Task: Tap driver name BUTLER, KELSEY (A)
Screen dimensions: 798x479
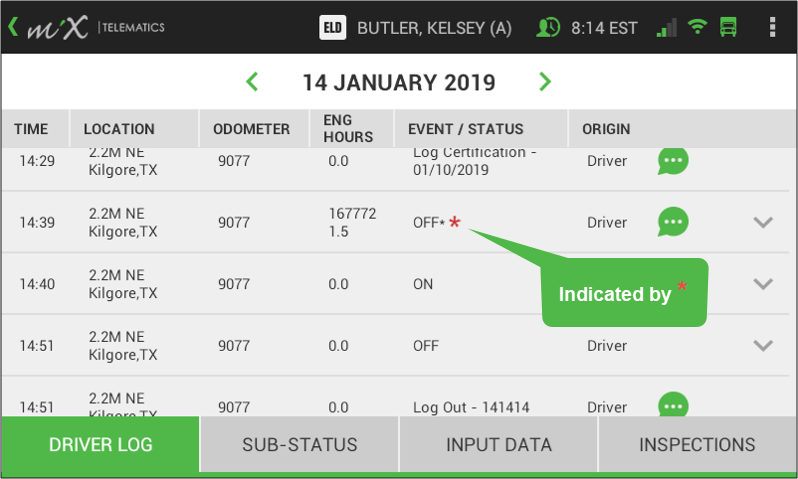Action: [434, 28]
